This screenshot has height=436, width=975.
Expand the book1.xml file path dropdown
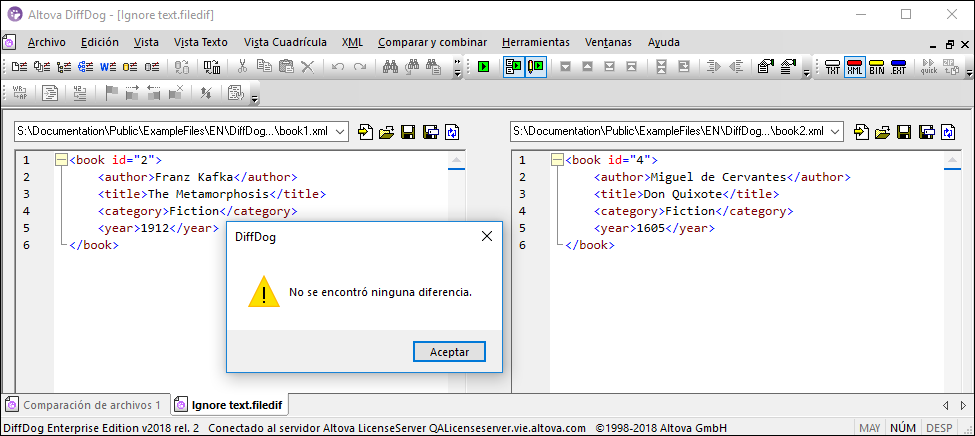338,132
